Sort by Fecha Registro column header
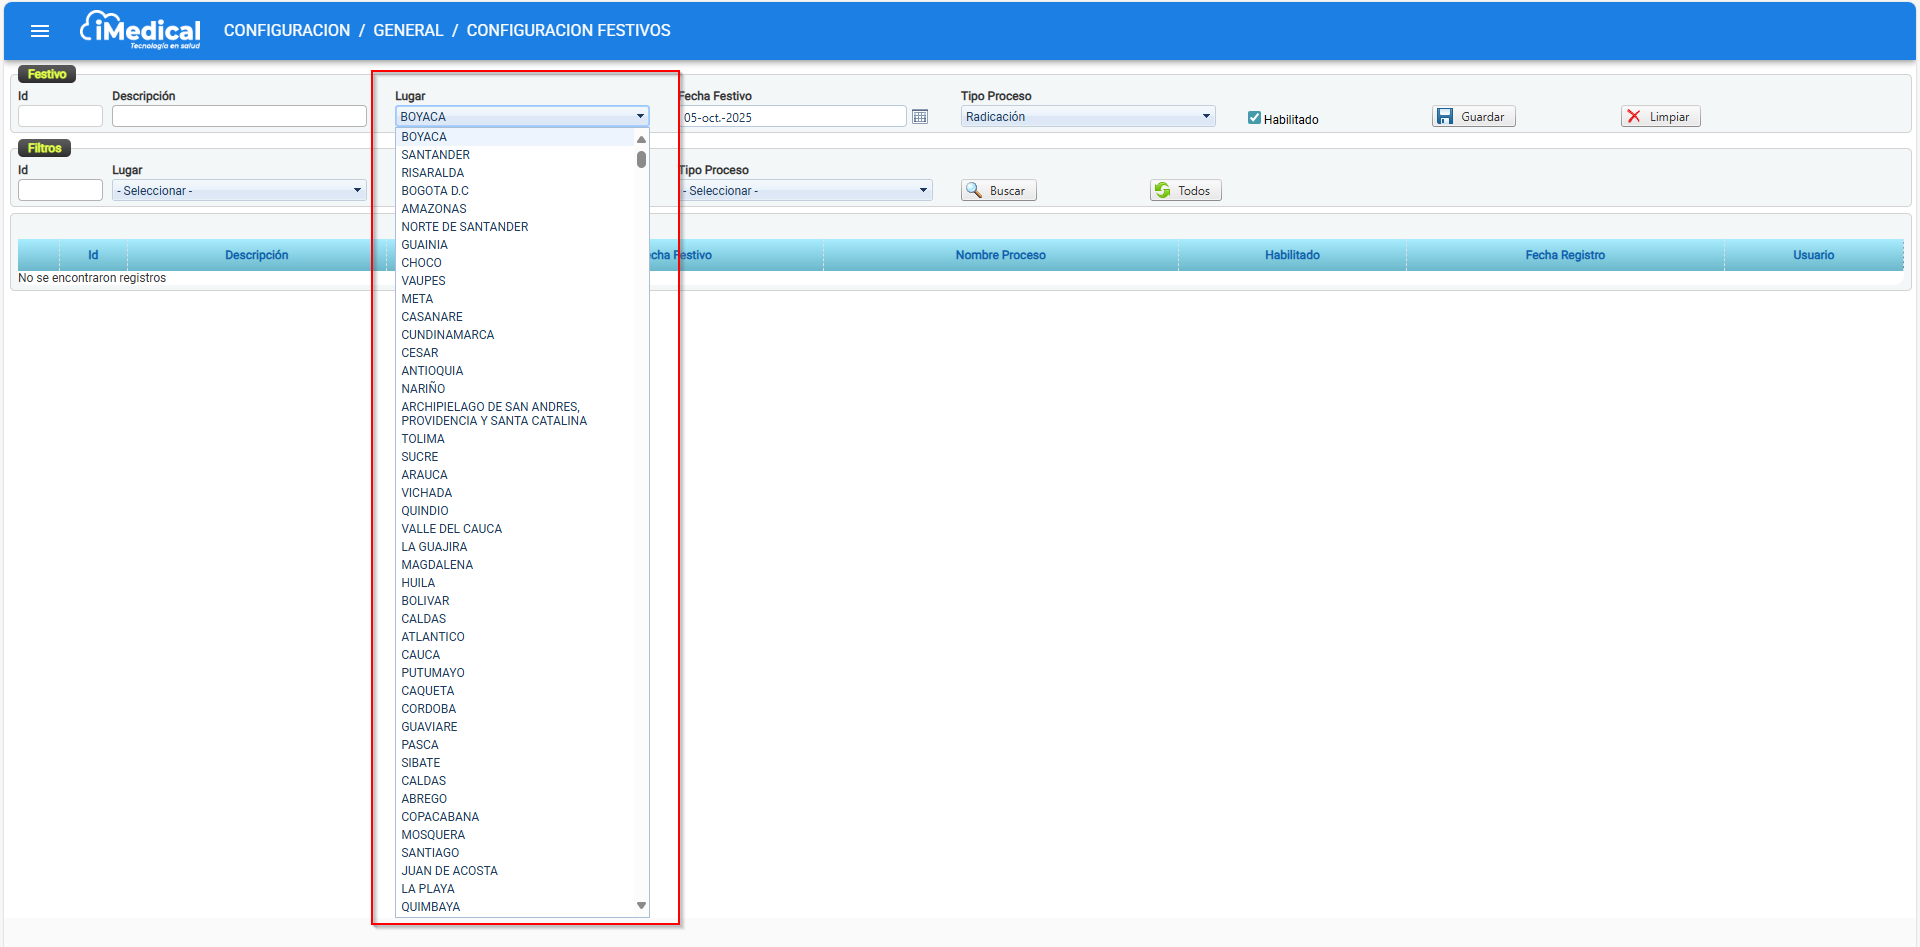The image size is (1920, 947). (x=1564, y=255)
